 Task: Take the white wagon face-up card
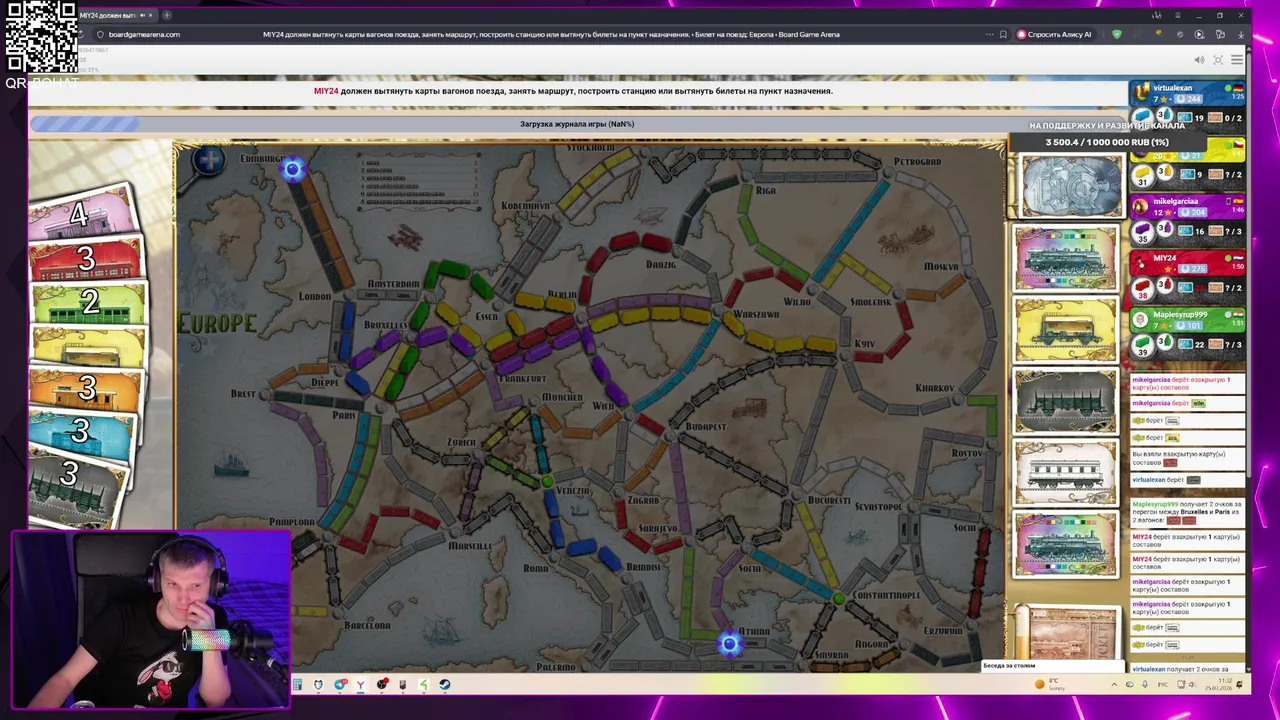1066,474
